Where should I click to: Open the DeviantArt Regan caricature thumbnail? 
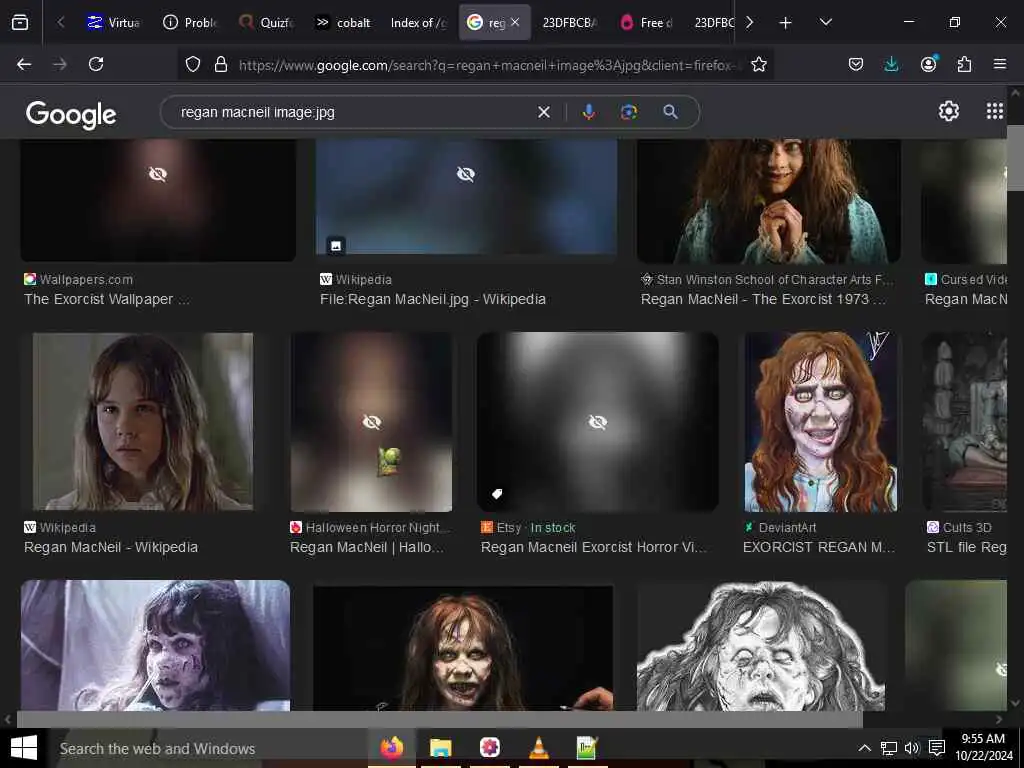[820, 422]
